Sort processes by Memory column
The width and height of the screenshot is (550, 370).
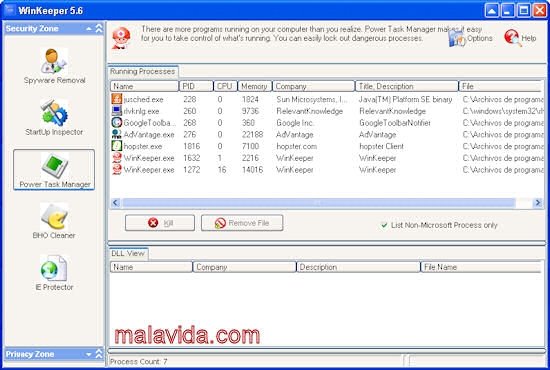(x=255, y=86)
